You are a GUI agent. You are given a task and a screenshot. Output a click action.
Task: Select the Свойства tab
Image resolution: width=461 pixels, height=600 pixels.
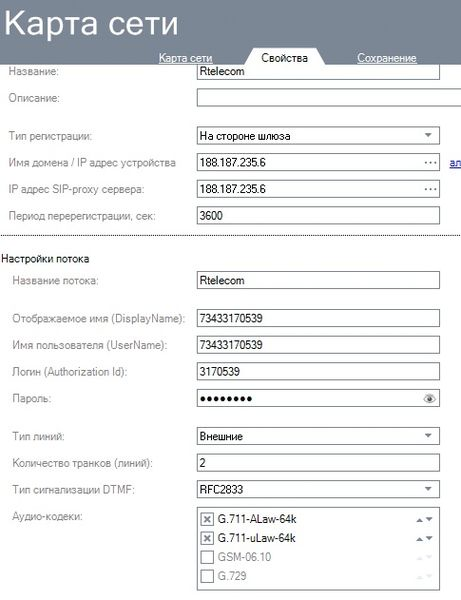284,58
